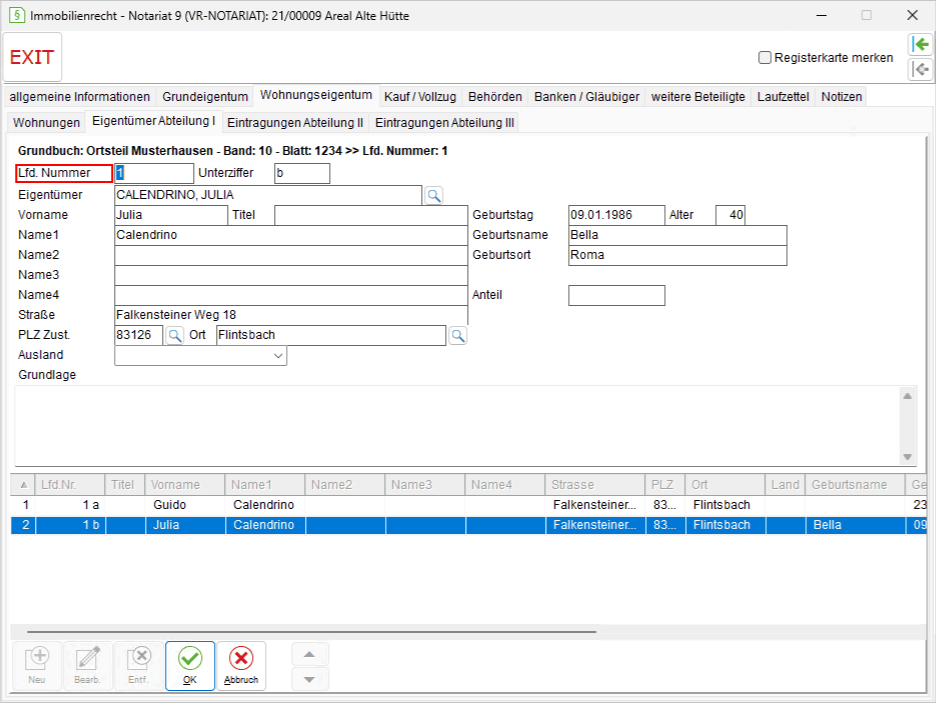
Task: Open the Kauf / Vollzug tab
Action: [420, 97]
